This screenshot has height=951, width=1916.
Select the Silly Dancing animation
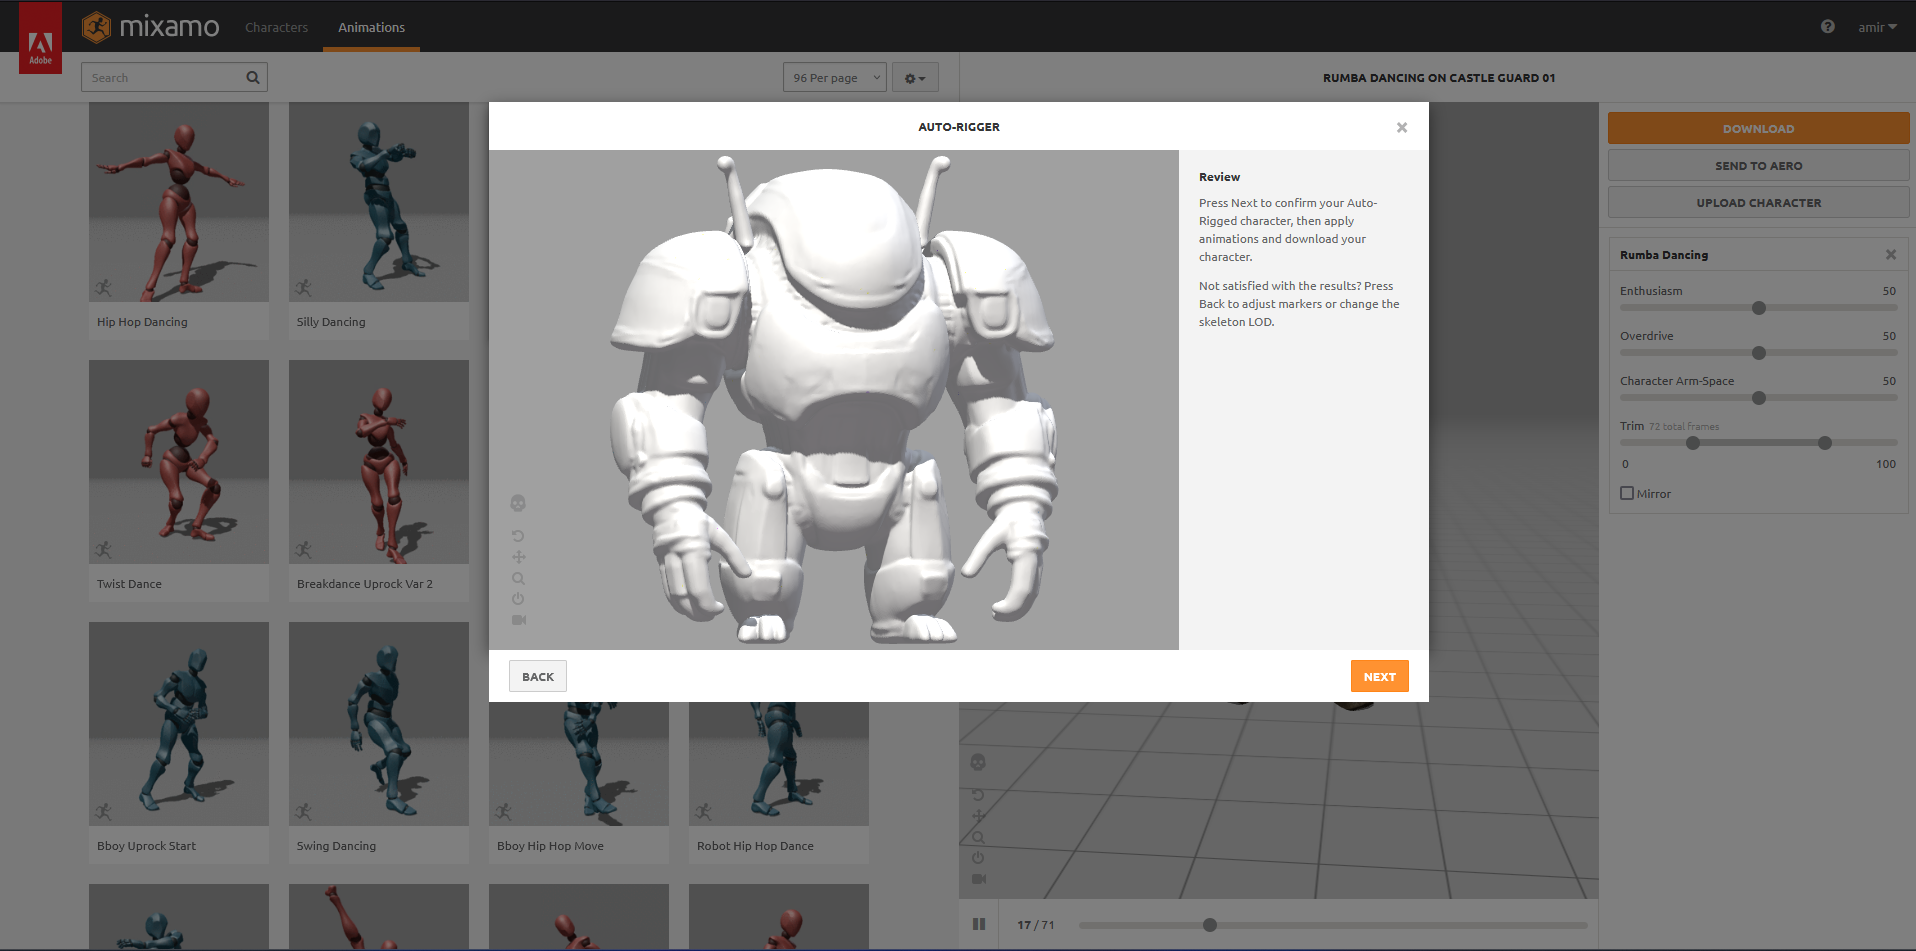[379, 221]
